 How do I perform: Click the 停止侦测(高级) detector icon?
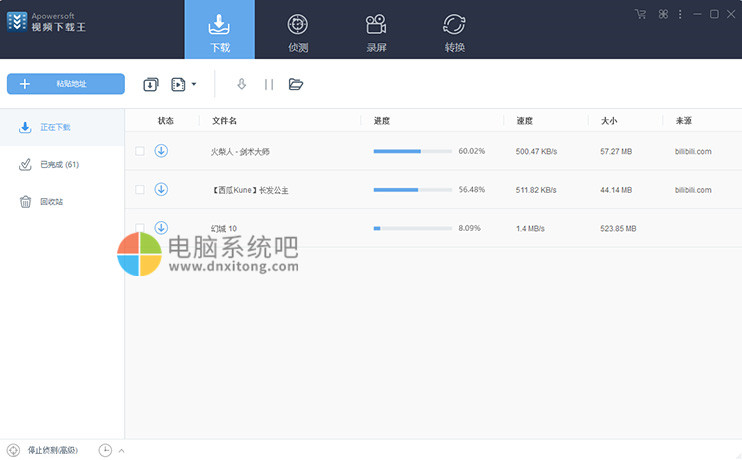point(13,450)
